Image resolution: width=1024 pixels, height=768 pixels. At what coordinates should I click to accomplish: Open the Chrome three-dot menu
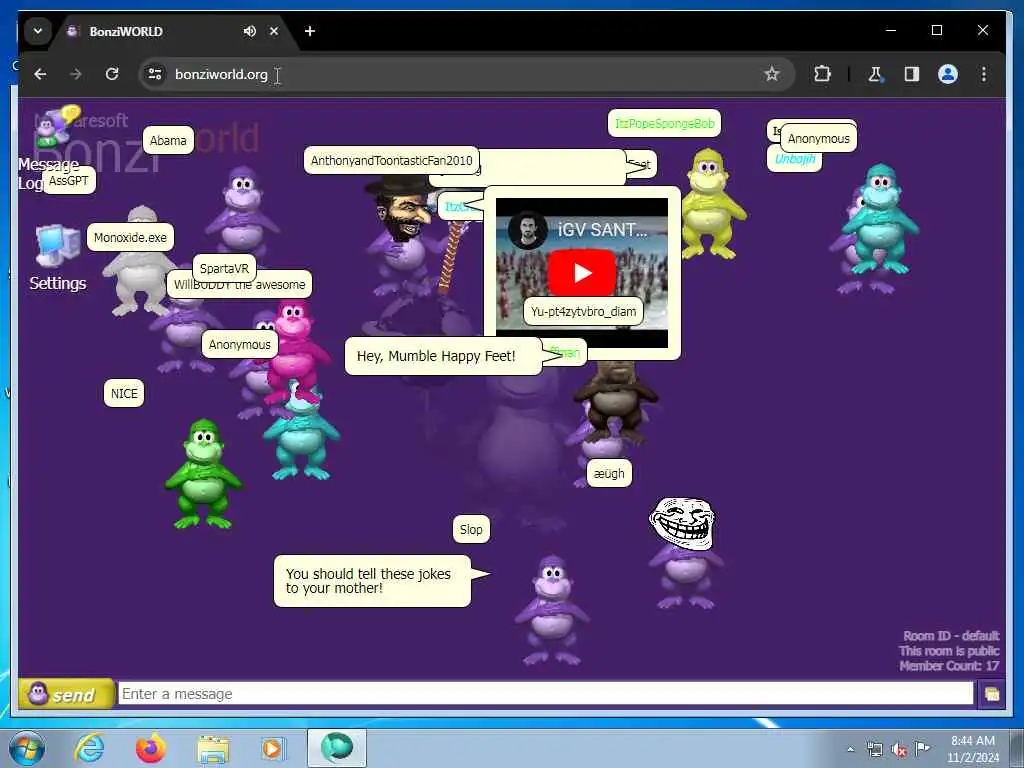(984, 74)
